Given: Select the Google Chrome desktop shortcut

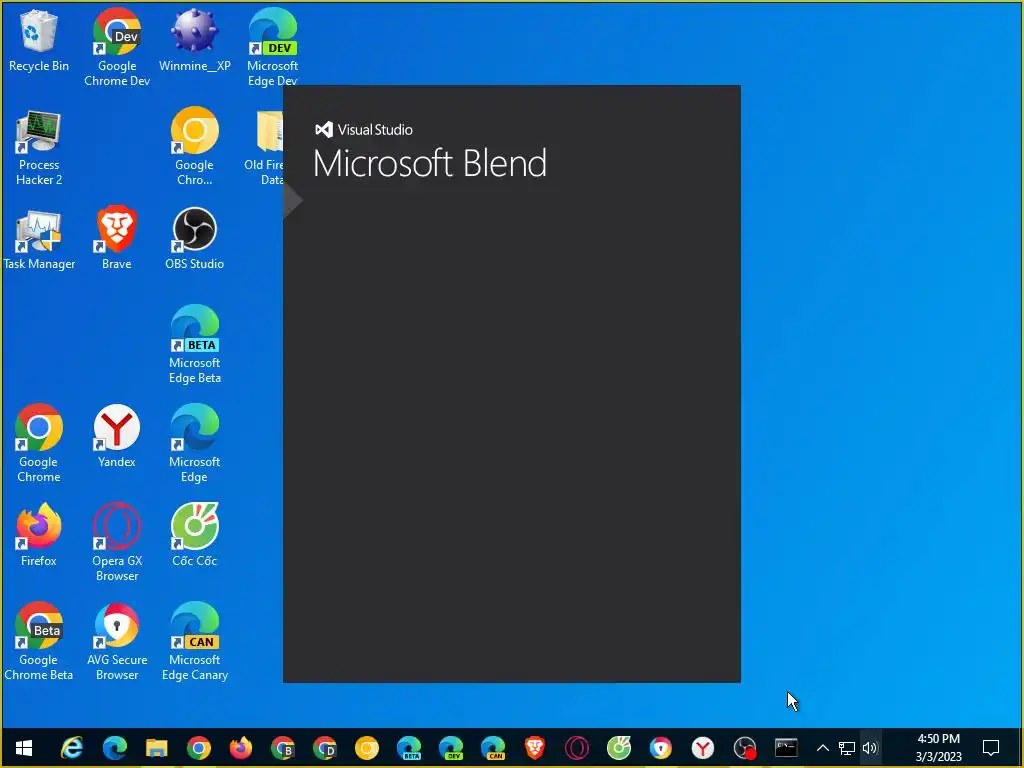Looking at the screenshot, I should point(39,443).
